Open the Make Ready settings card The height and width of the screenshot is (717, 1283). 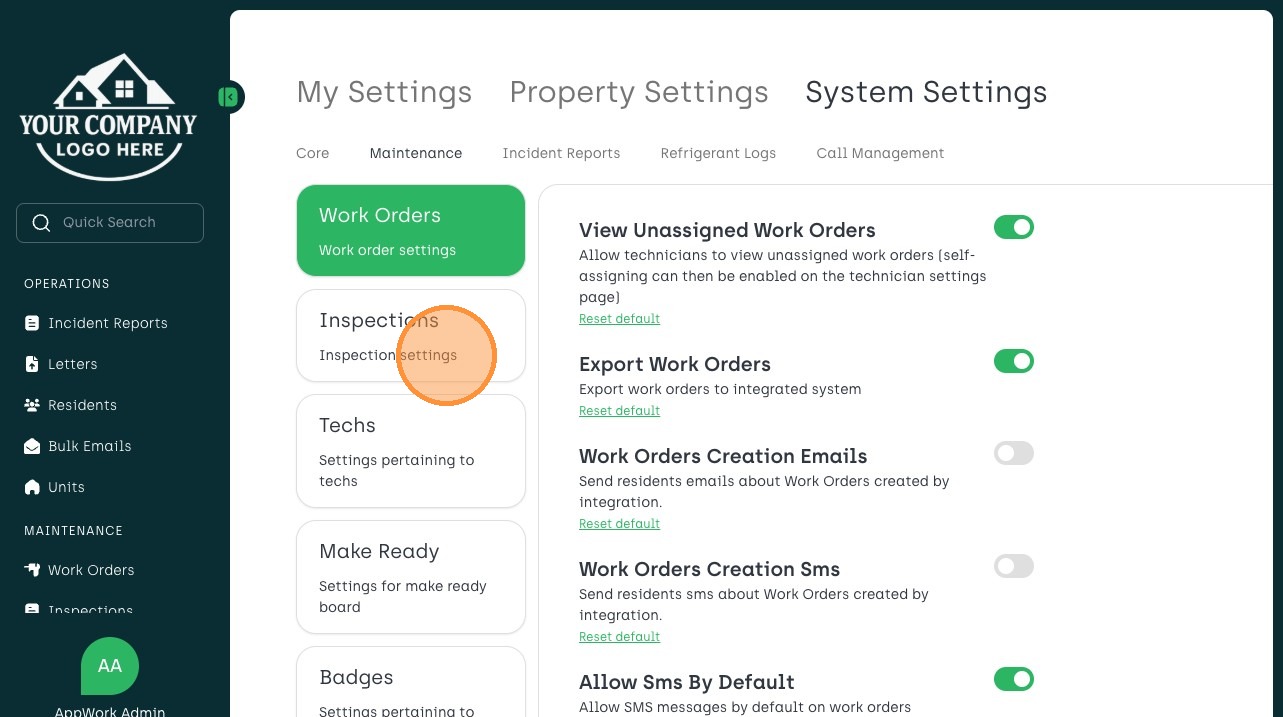tap(410, 577)
